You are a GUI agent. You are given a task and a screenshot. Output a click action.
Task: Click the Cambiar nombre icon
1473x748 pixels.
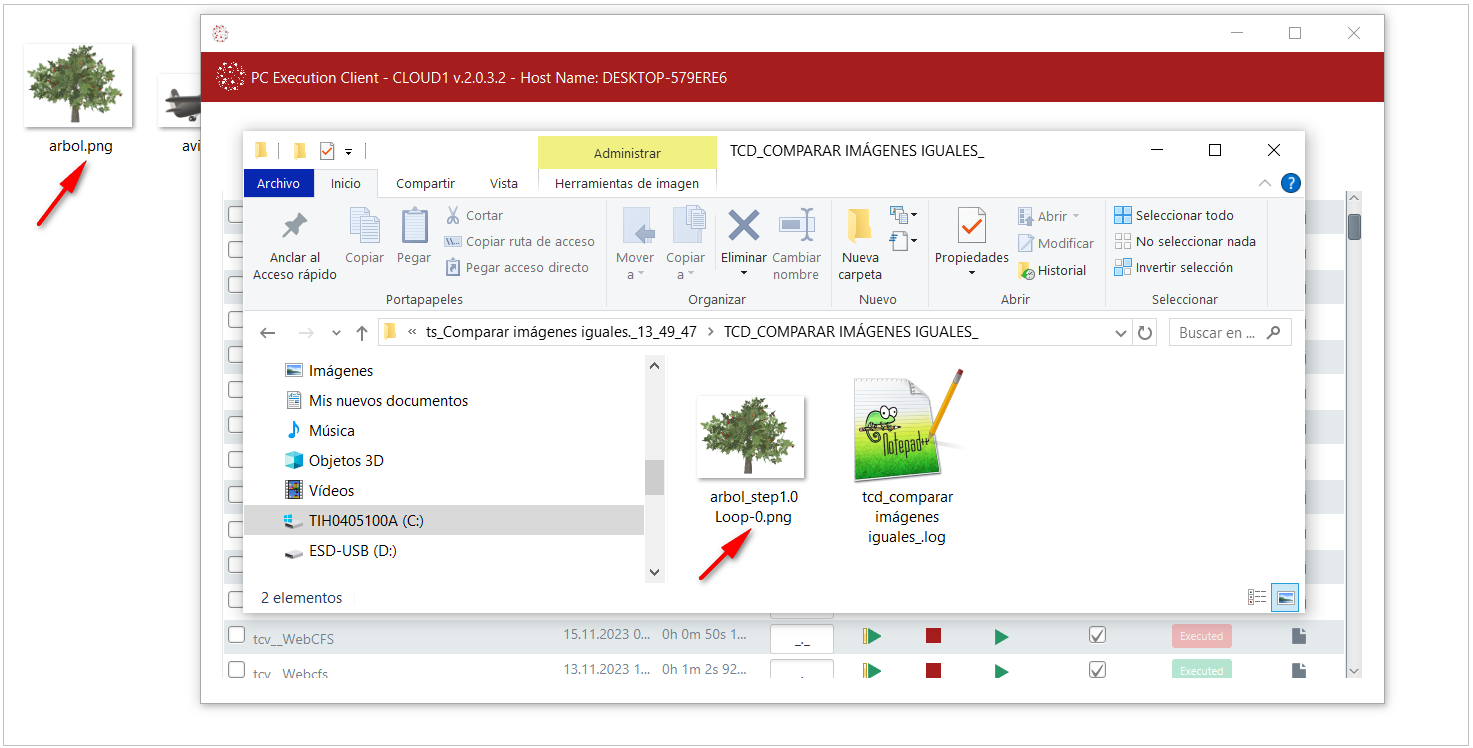click(796, 226)
